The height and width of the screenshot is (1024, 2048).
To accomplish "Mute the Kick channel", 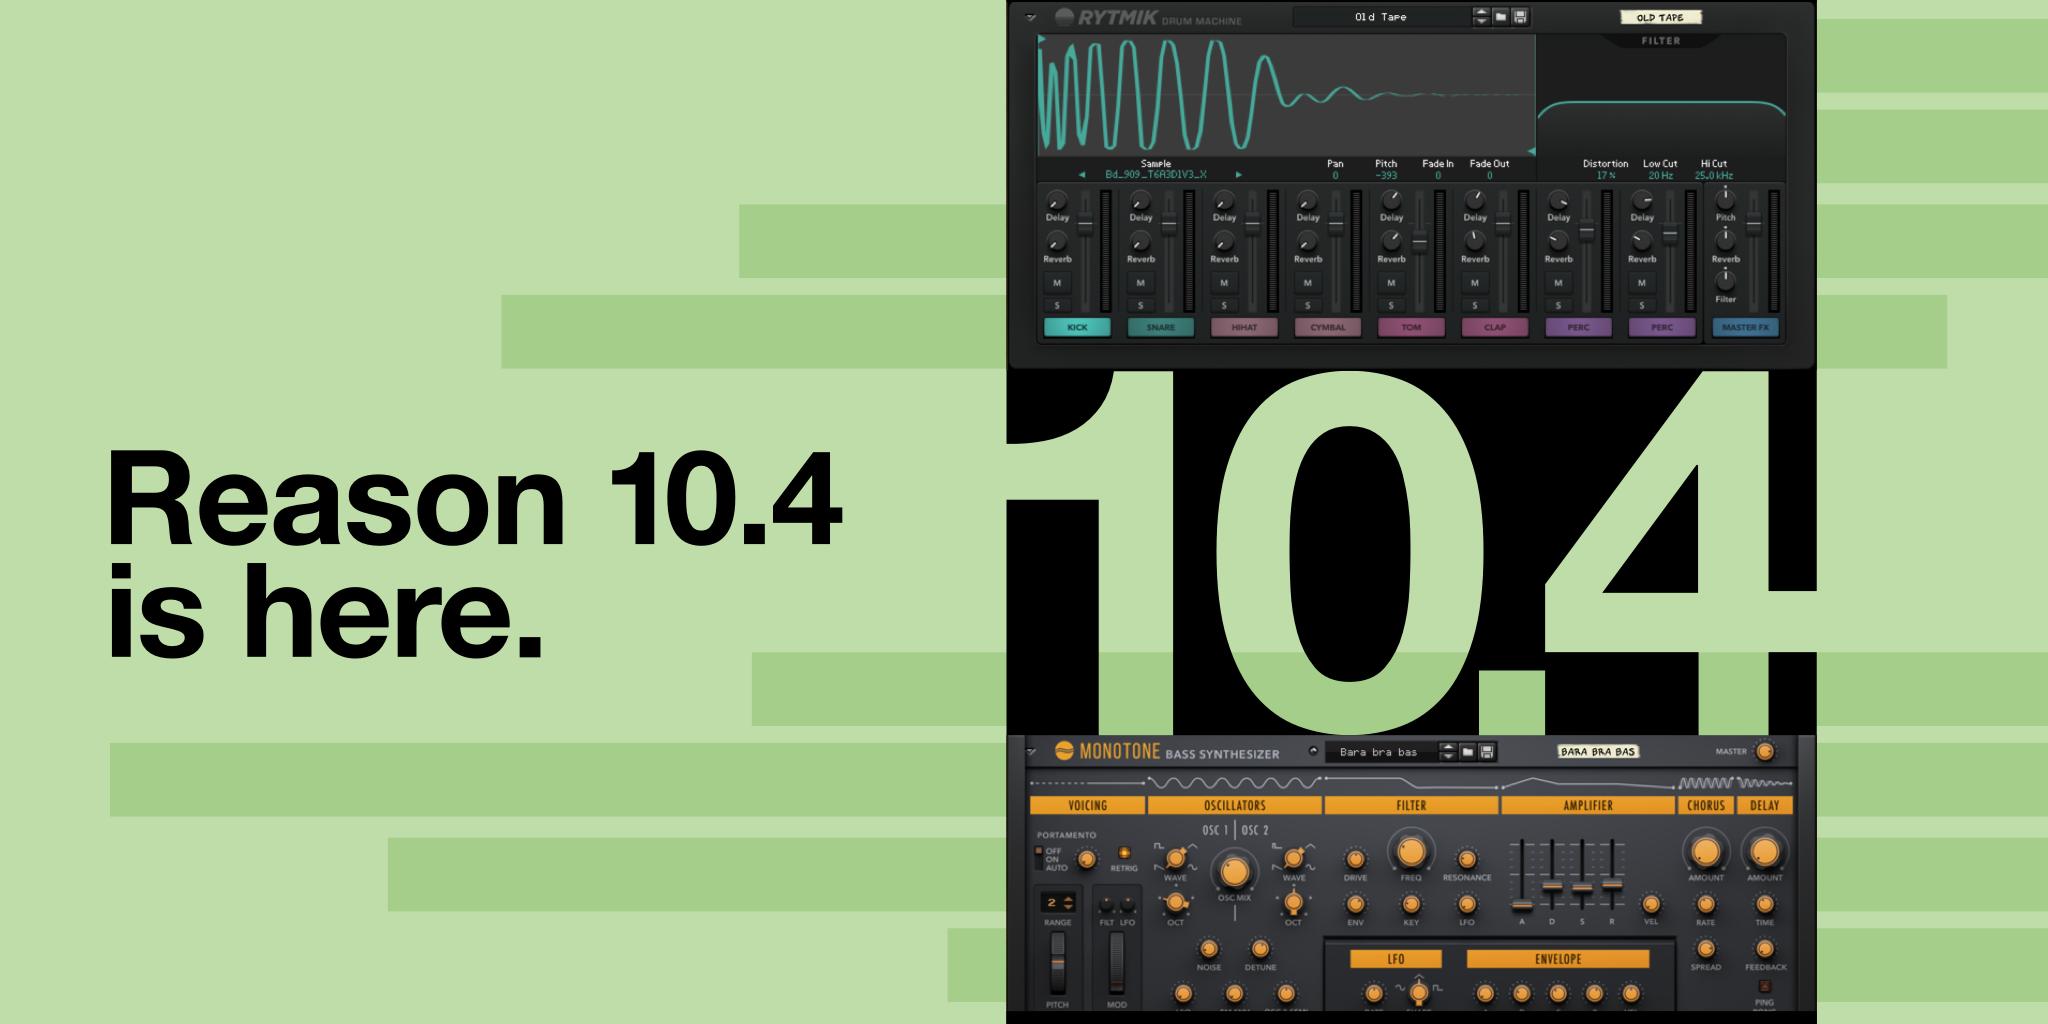I will (x=1057, y=283).
